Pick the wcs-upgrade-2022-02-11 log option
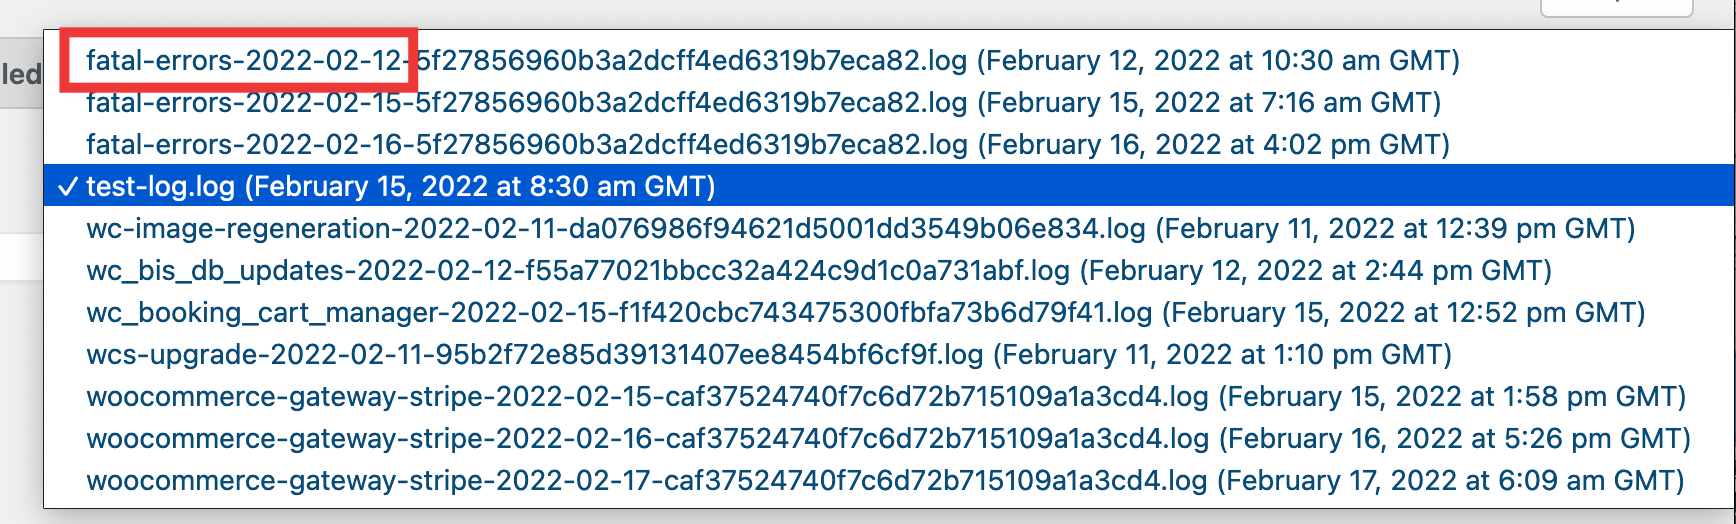 pyautogui.click(x=768, y=355)
